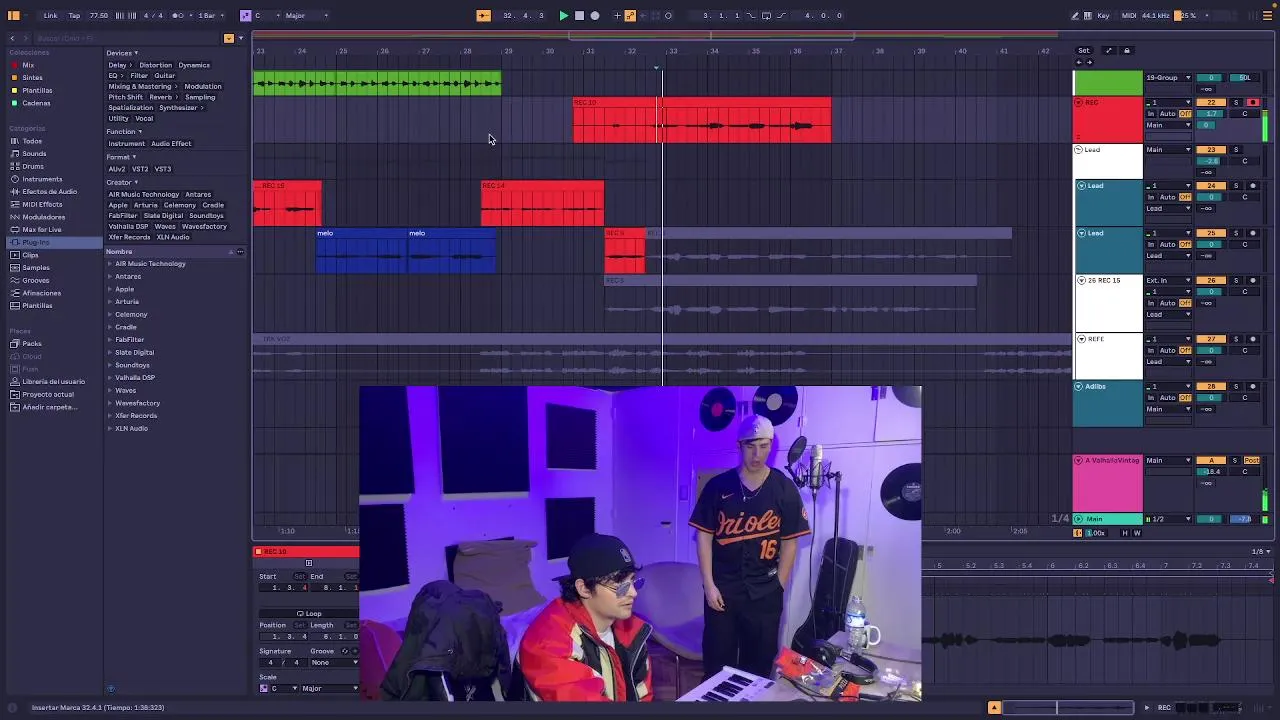Unfold the 26 REC 15 track
This screenshot has width=1280, height=720.
1081,280
